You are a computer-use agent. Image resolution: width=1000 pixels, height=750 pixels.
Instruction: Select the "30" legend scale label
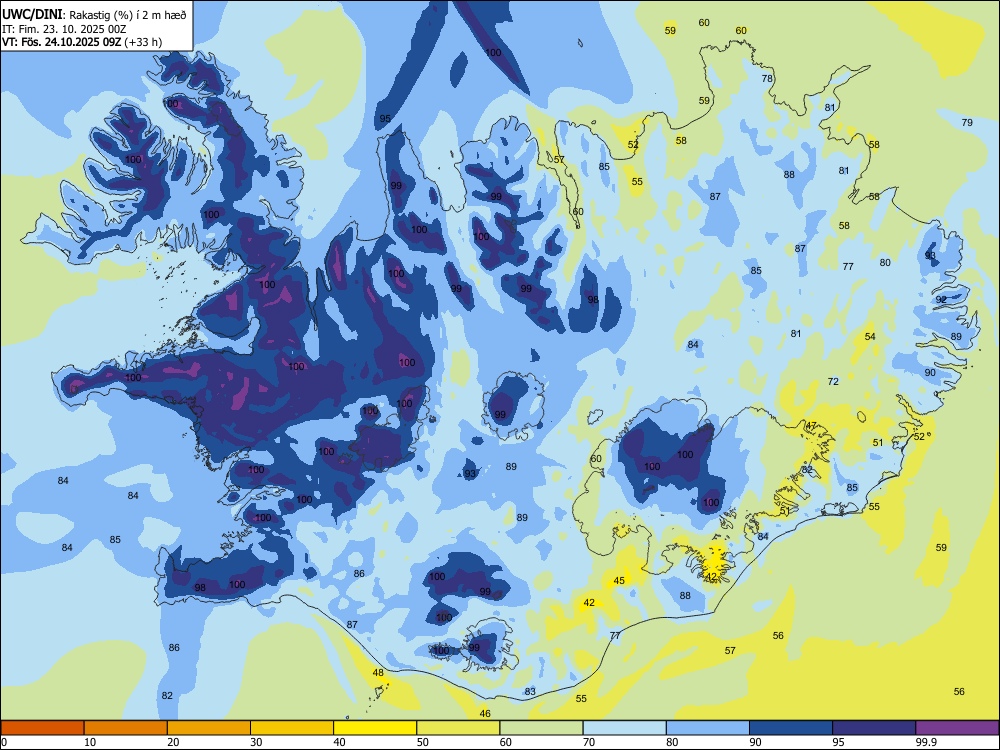(x=256, y=742)
